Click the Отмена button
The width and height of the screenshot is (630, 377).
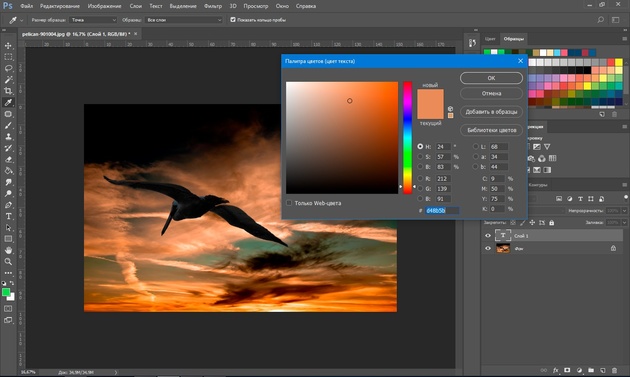point(491,93)
